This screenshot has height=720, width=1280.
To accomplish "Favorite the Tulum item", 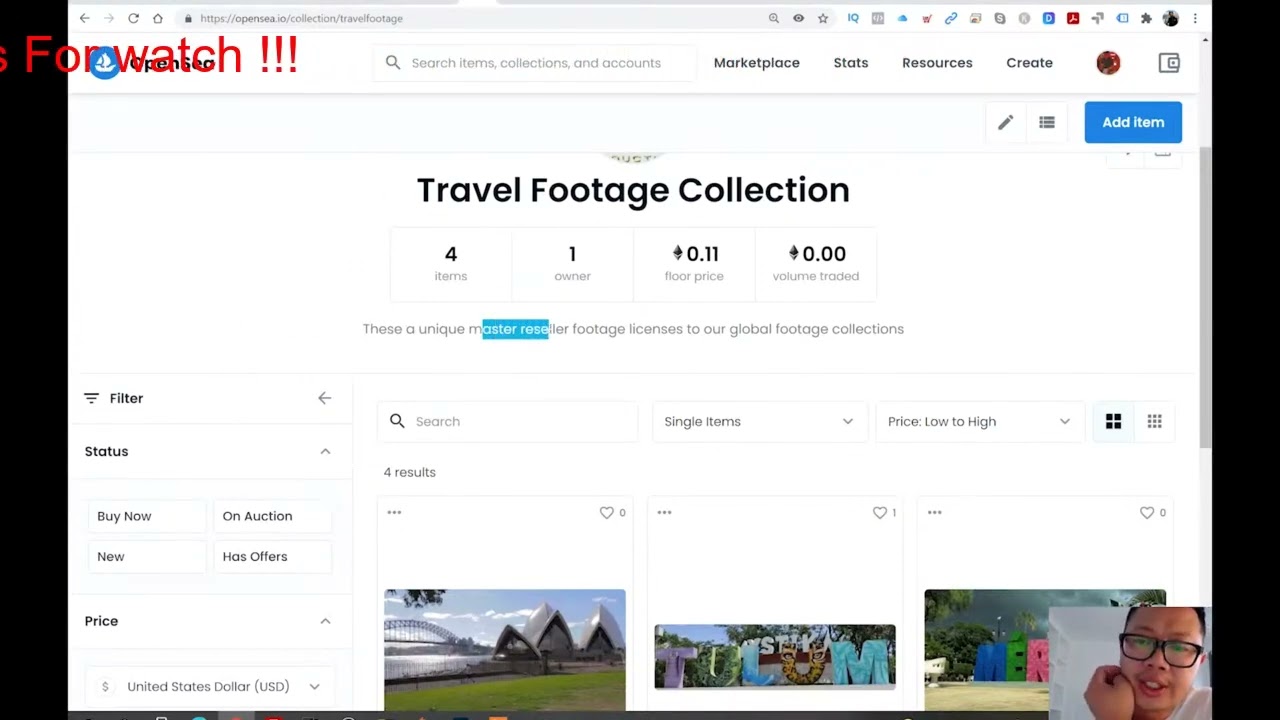I will (879, 512).
